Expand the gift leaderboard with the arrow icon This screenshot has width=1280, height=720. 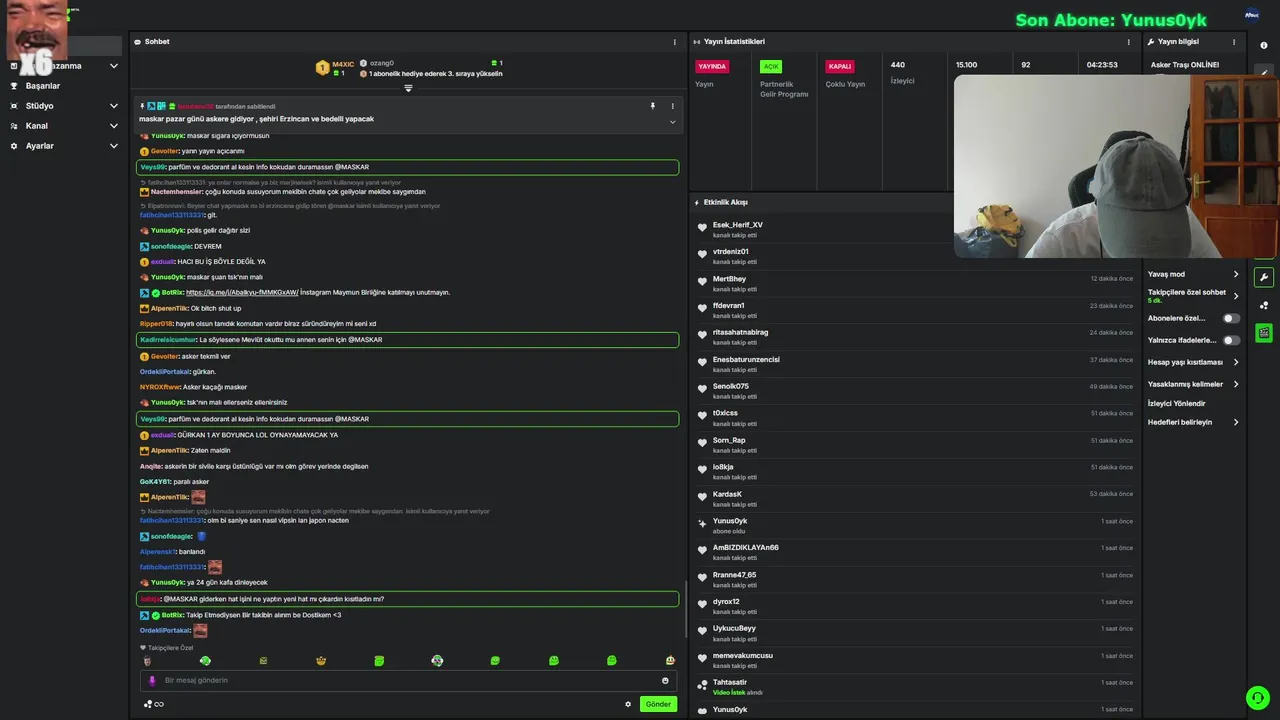(408, 88)
